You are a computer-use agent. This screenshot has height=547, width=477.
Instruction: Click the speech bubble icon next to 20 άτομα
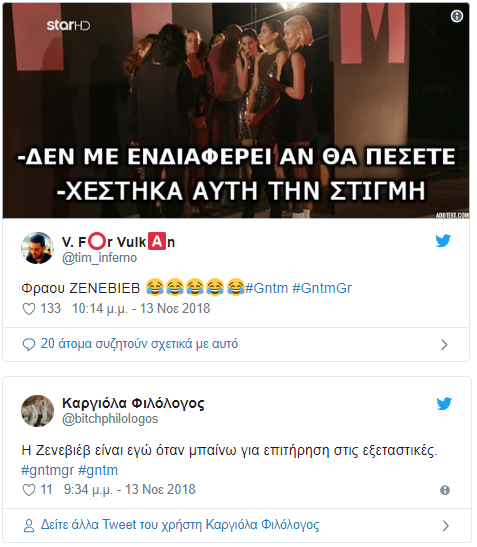pos(29,345)
